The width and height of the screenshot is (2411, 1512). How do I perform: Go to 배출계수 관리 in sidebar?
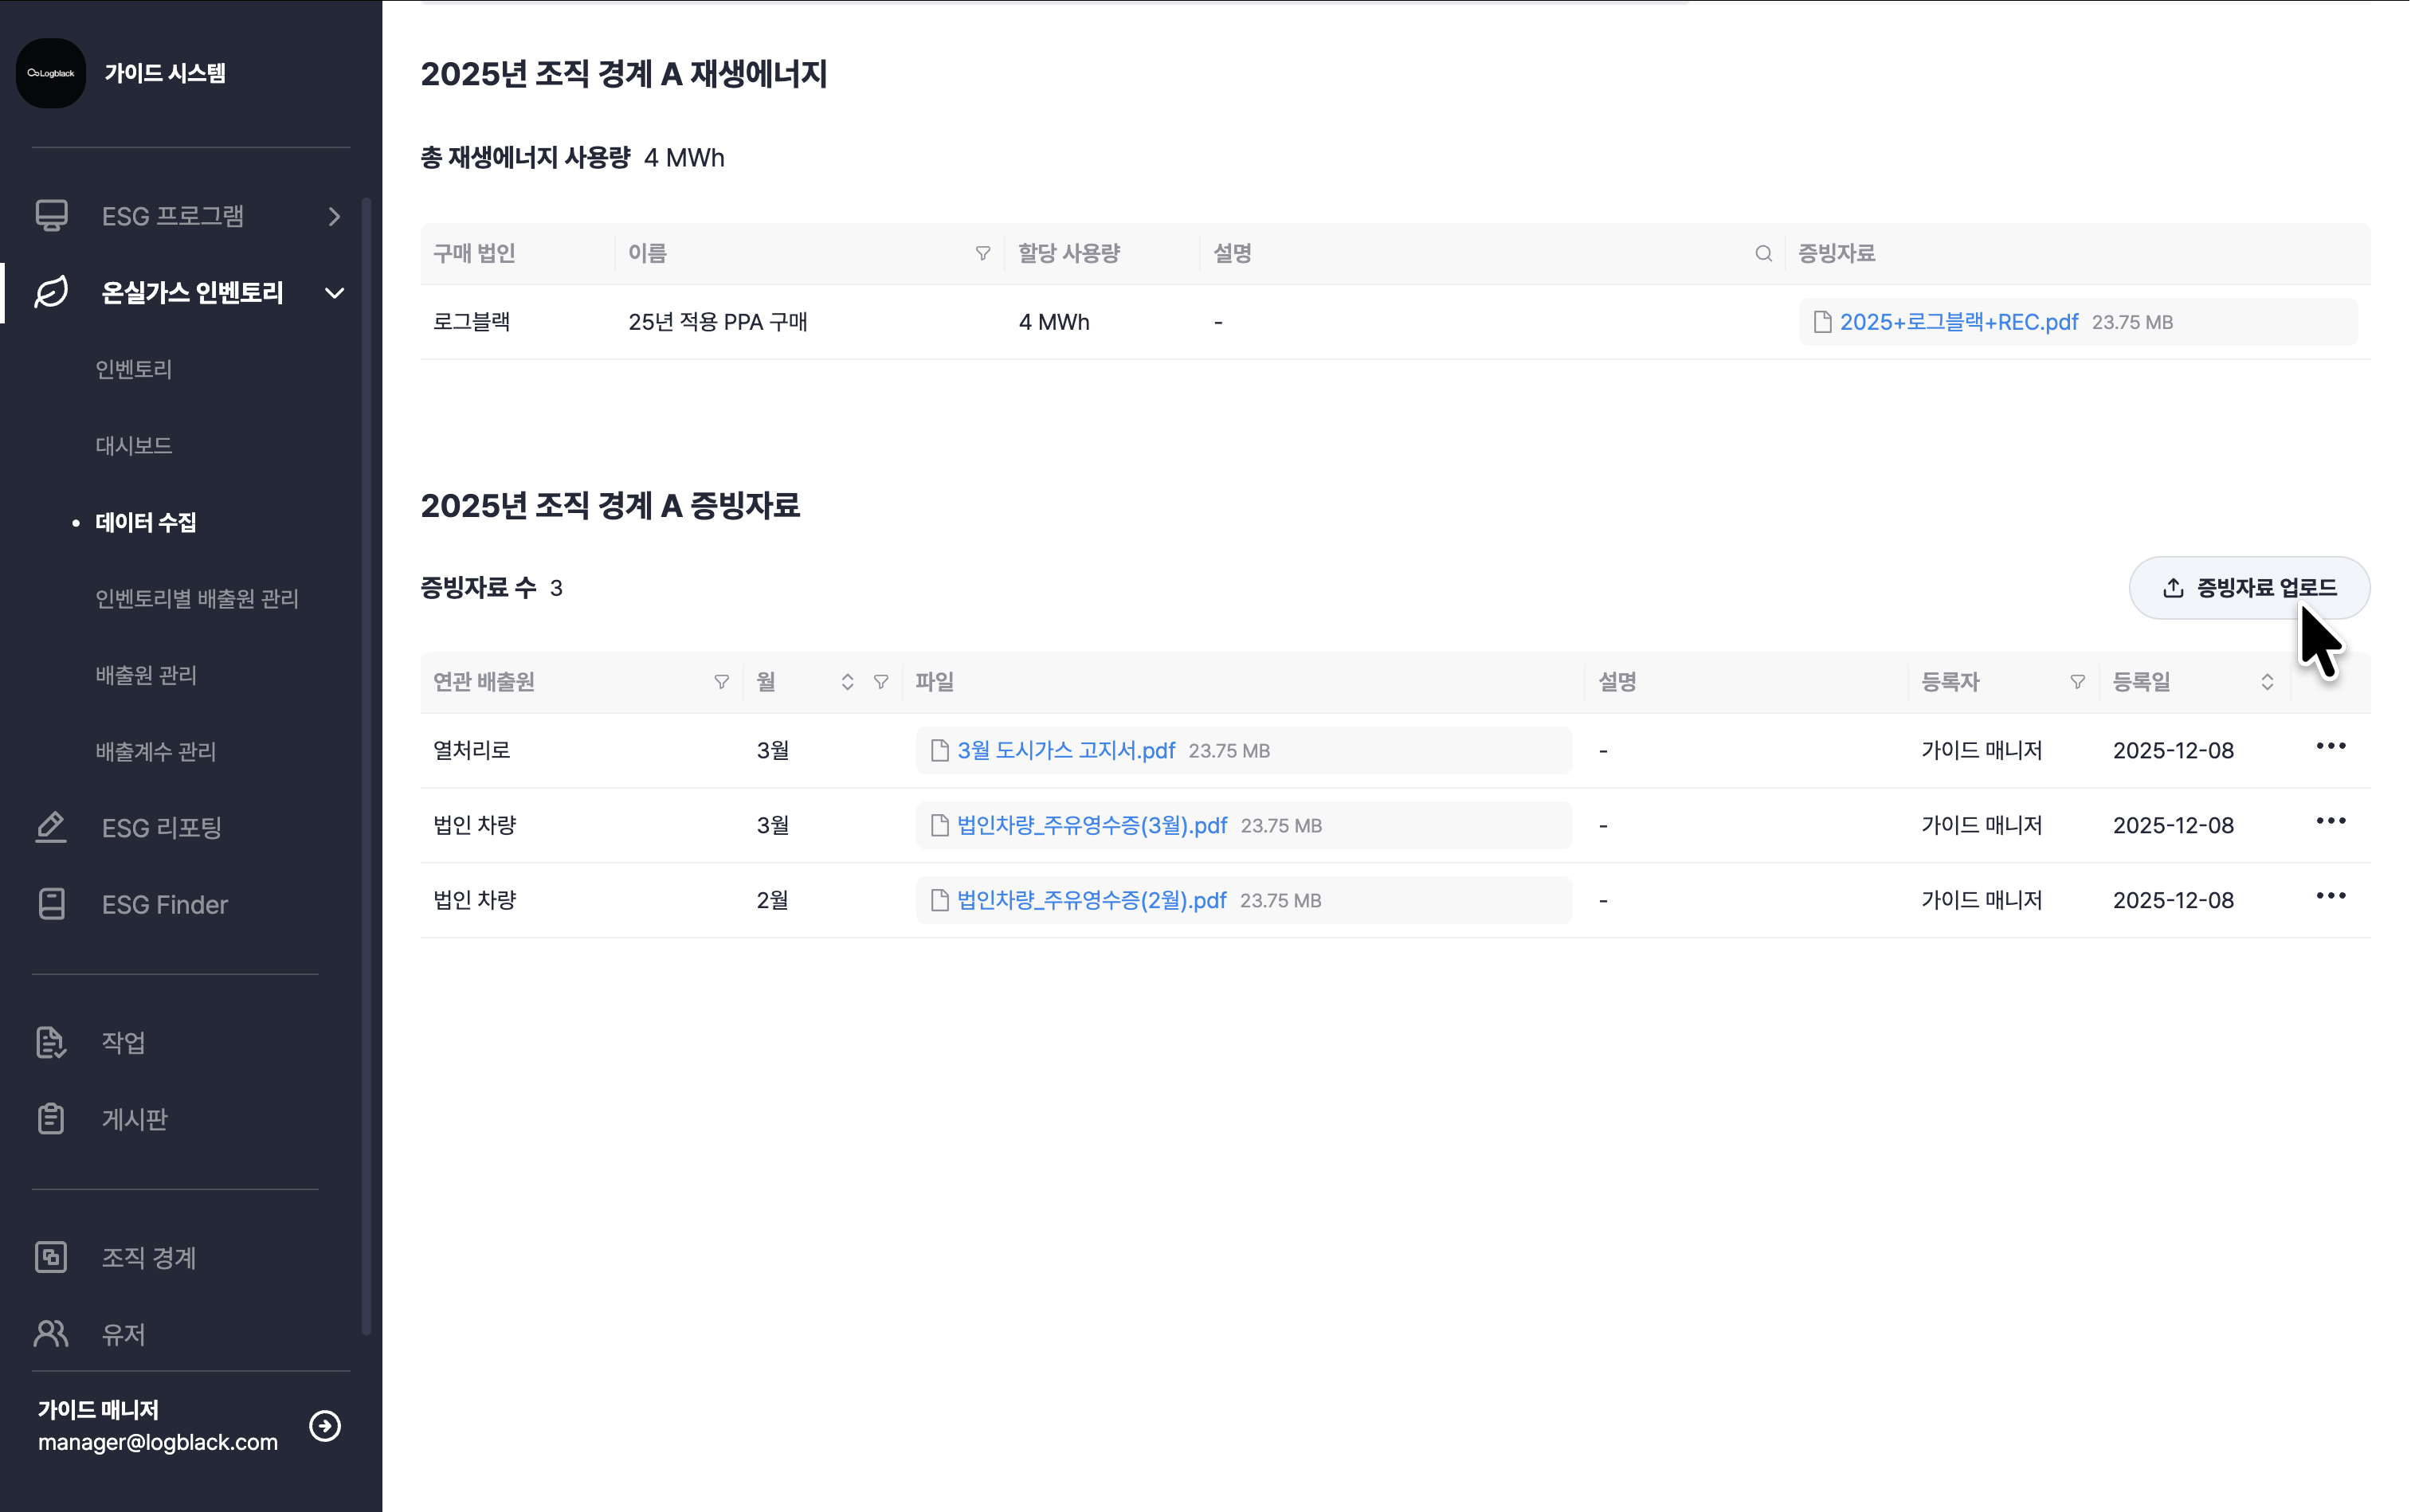(155, 752)
